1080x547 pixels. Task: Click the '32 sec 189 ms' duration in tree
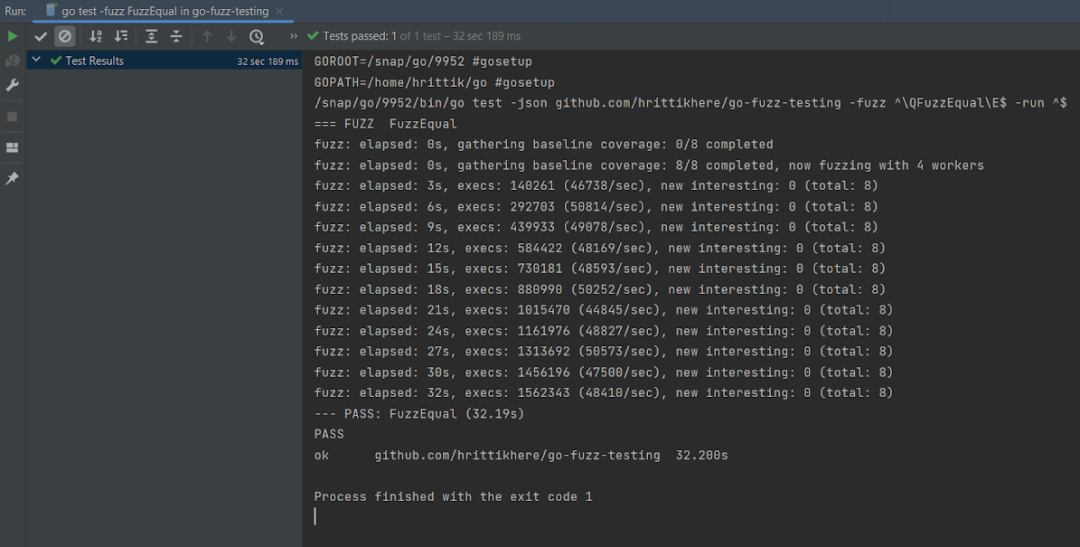click(267, 61)
